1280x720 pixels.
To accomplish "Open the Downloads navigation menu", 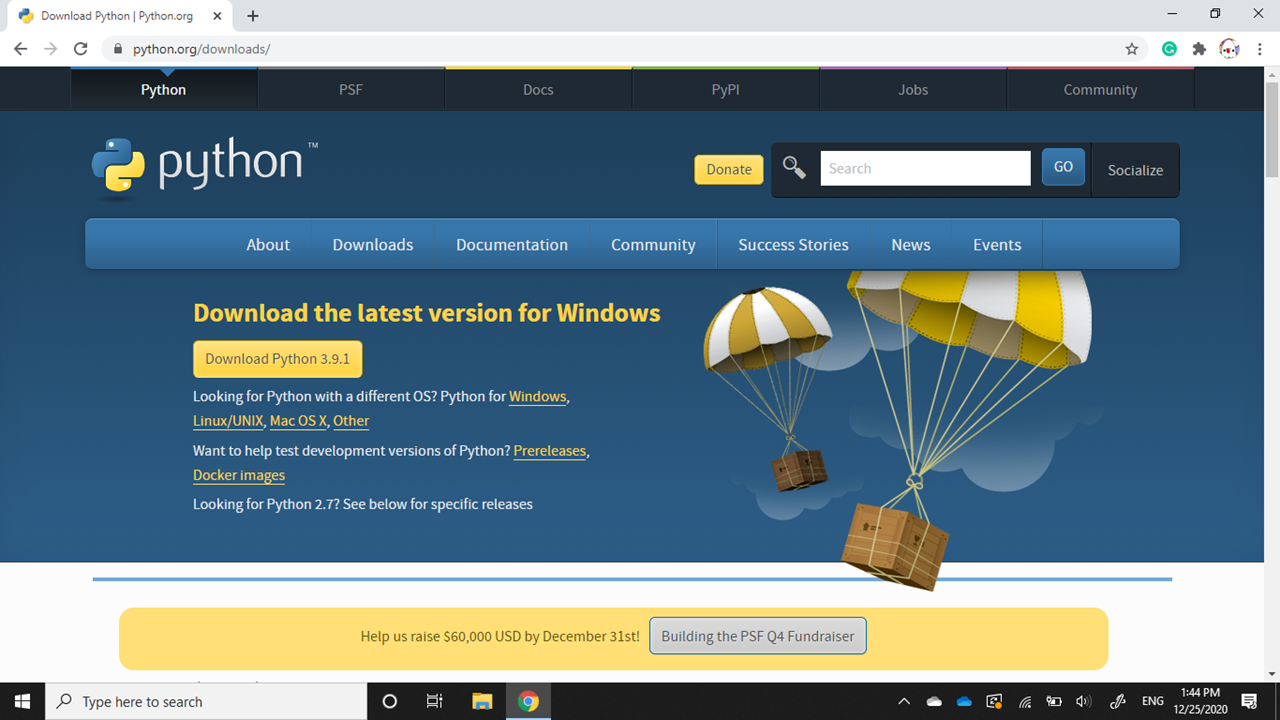I will (372, 245).
